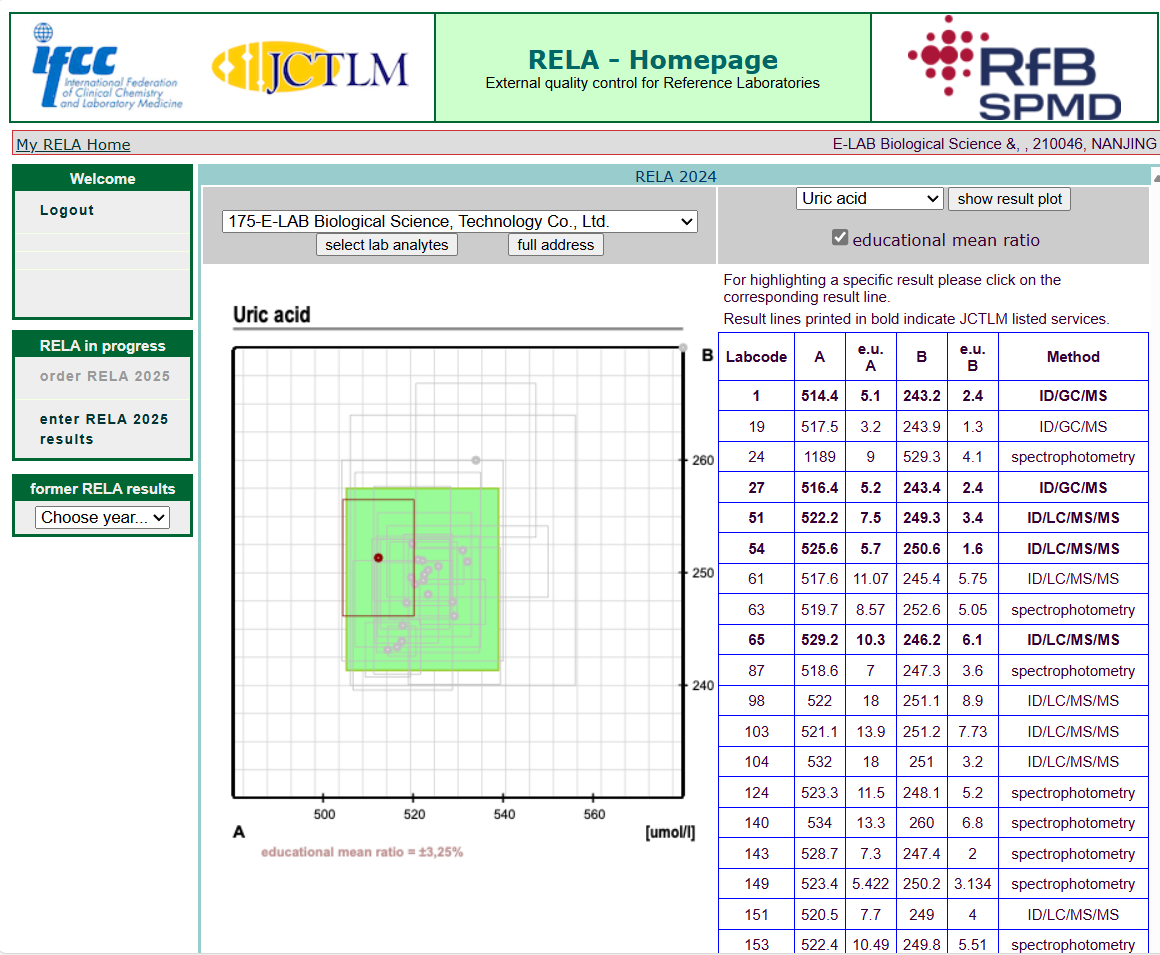Click the gray point at plot's top-right corner
The image size is (1160, 955).
pos(683,348)
